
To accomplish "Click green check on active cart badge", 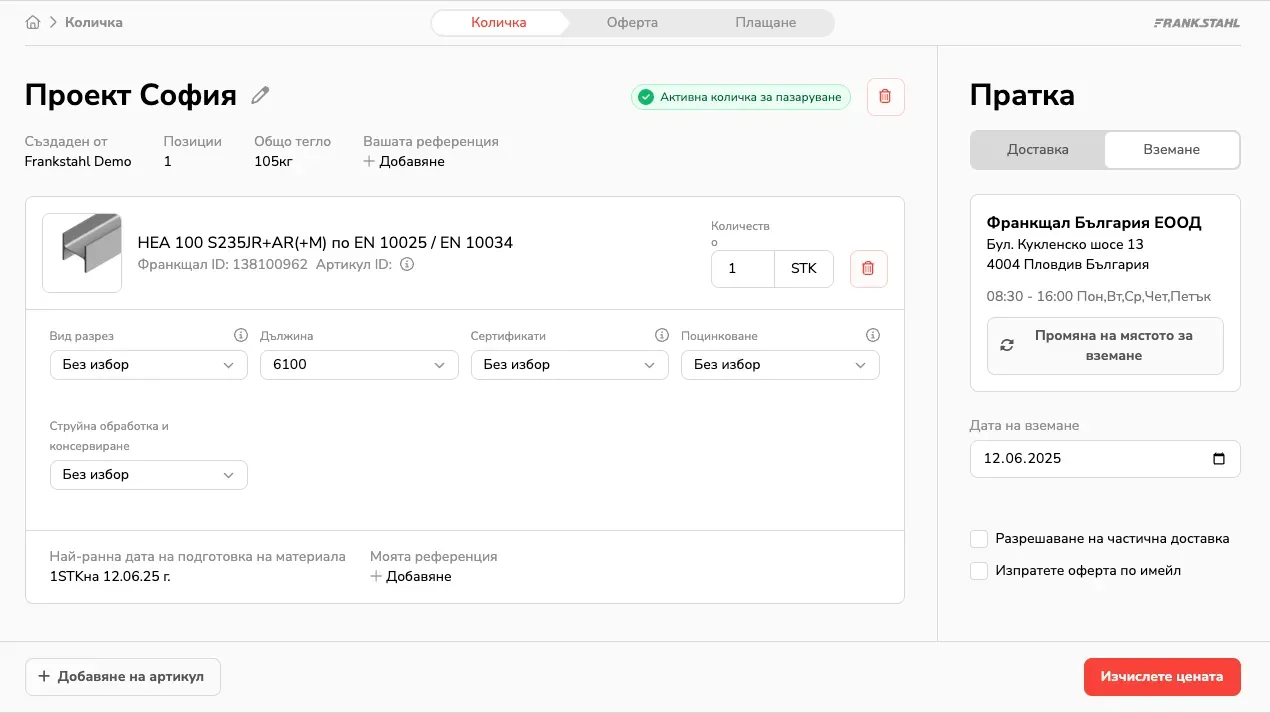I will click(646, 97).
